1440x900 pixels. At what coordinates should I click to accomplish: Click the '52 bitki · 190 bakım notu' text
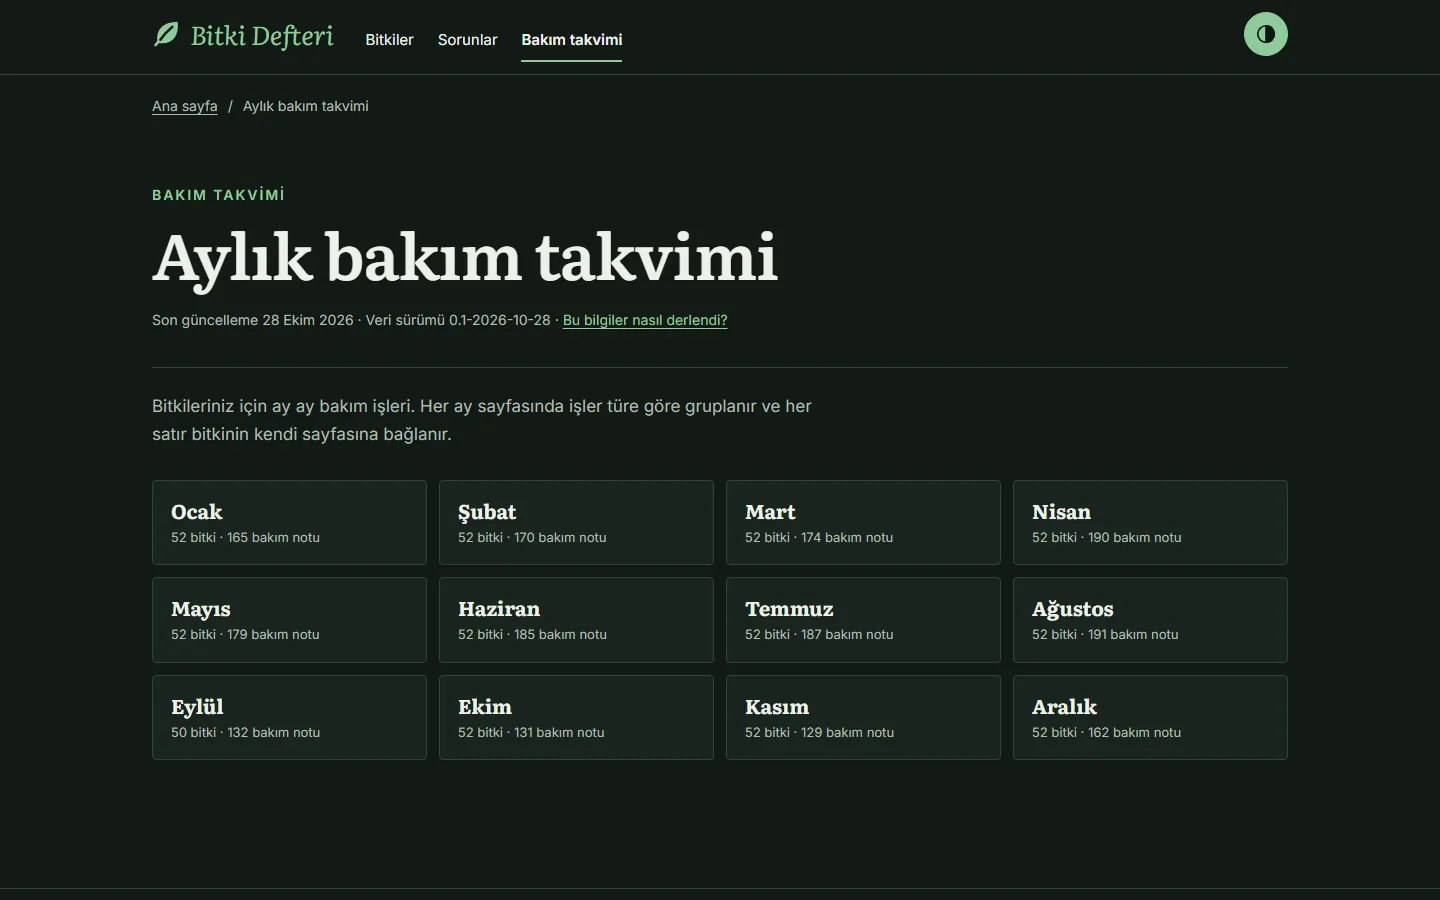click(1106, 538)
